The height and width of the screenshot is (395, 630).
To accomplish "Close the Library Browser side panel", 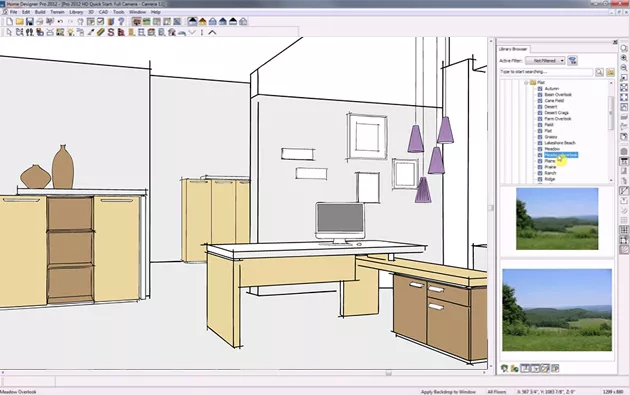I will (x=615, y=42).
